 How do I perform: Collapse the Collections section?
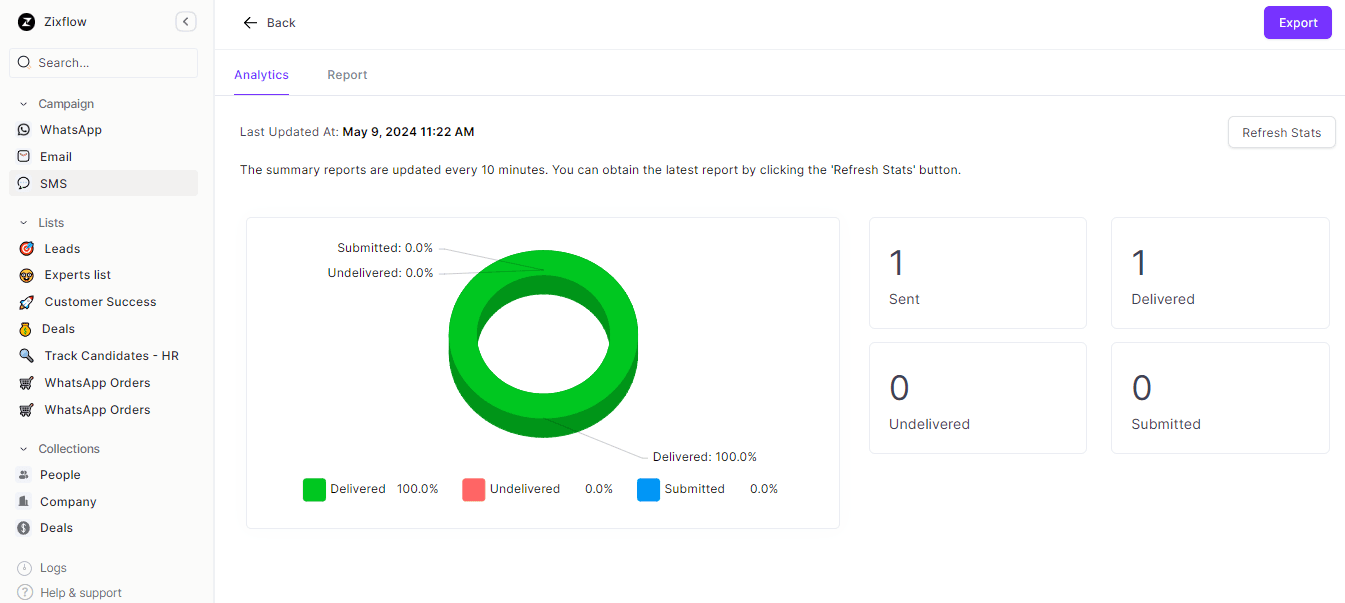(24, 449)
